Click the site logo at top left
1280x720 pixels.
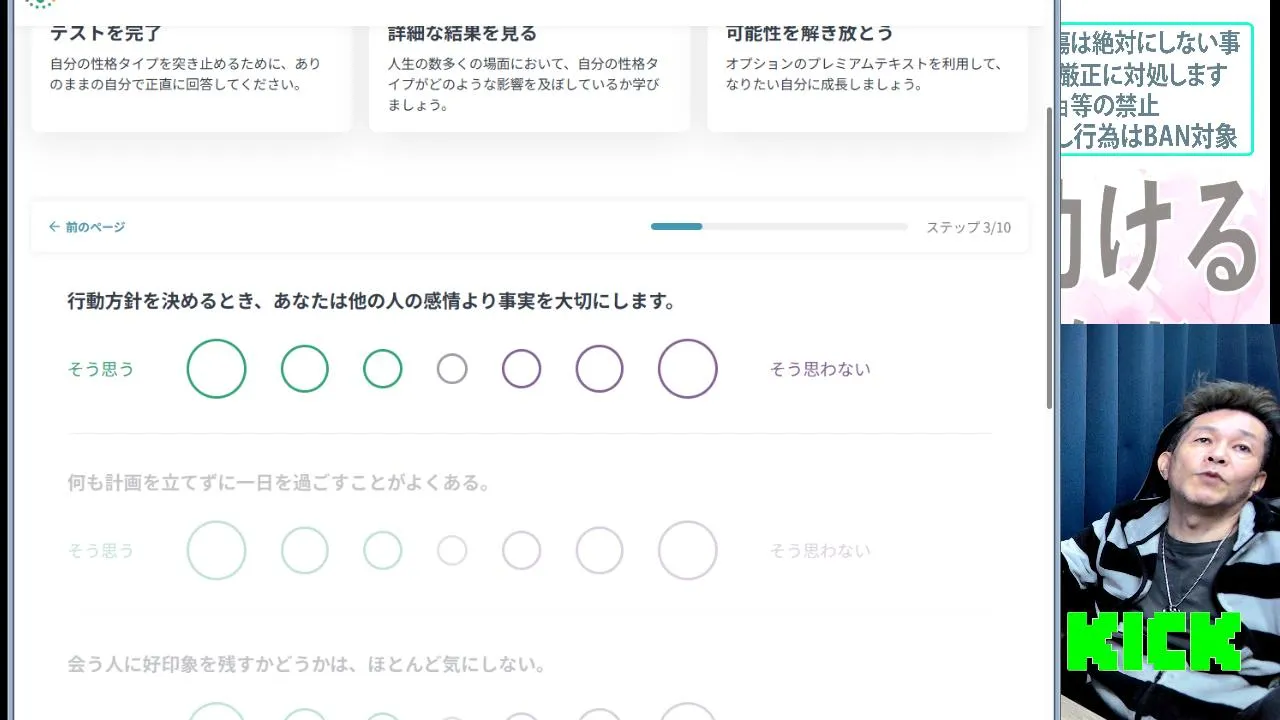tap(39, 4)
